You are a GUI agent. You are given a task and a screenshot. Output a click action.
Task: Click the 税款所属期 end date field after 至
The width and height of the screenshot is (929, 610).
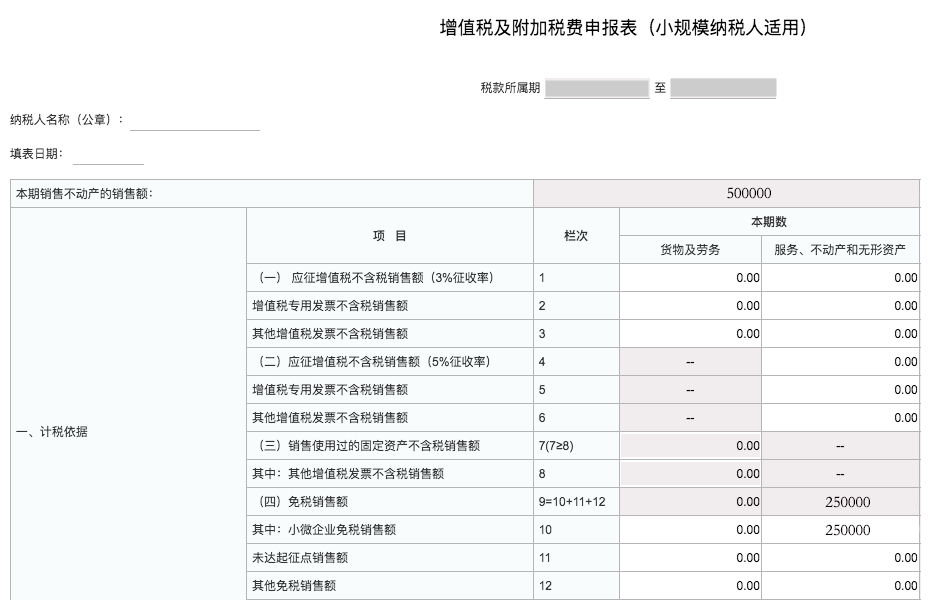723,88
